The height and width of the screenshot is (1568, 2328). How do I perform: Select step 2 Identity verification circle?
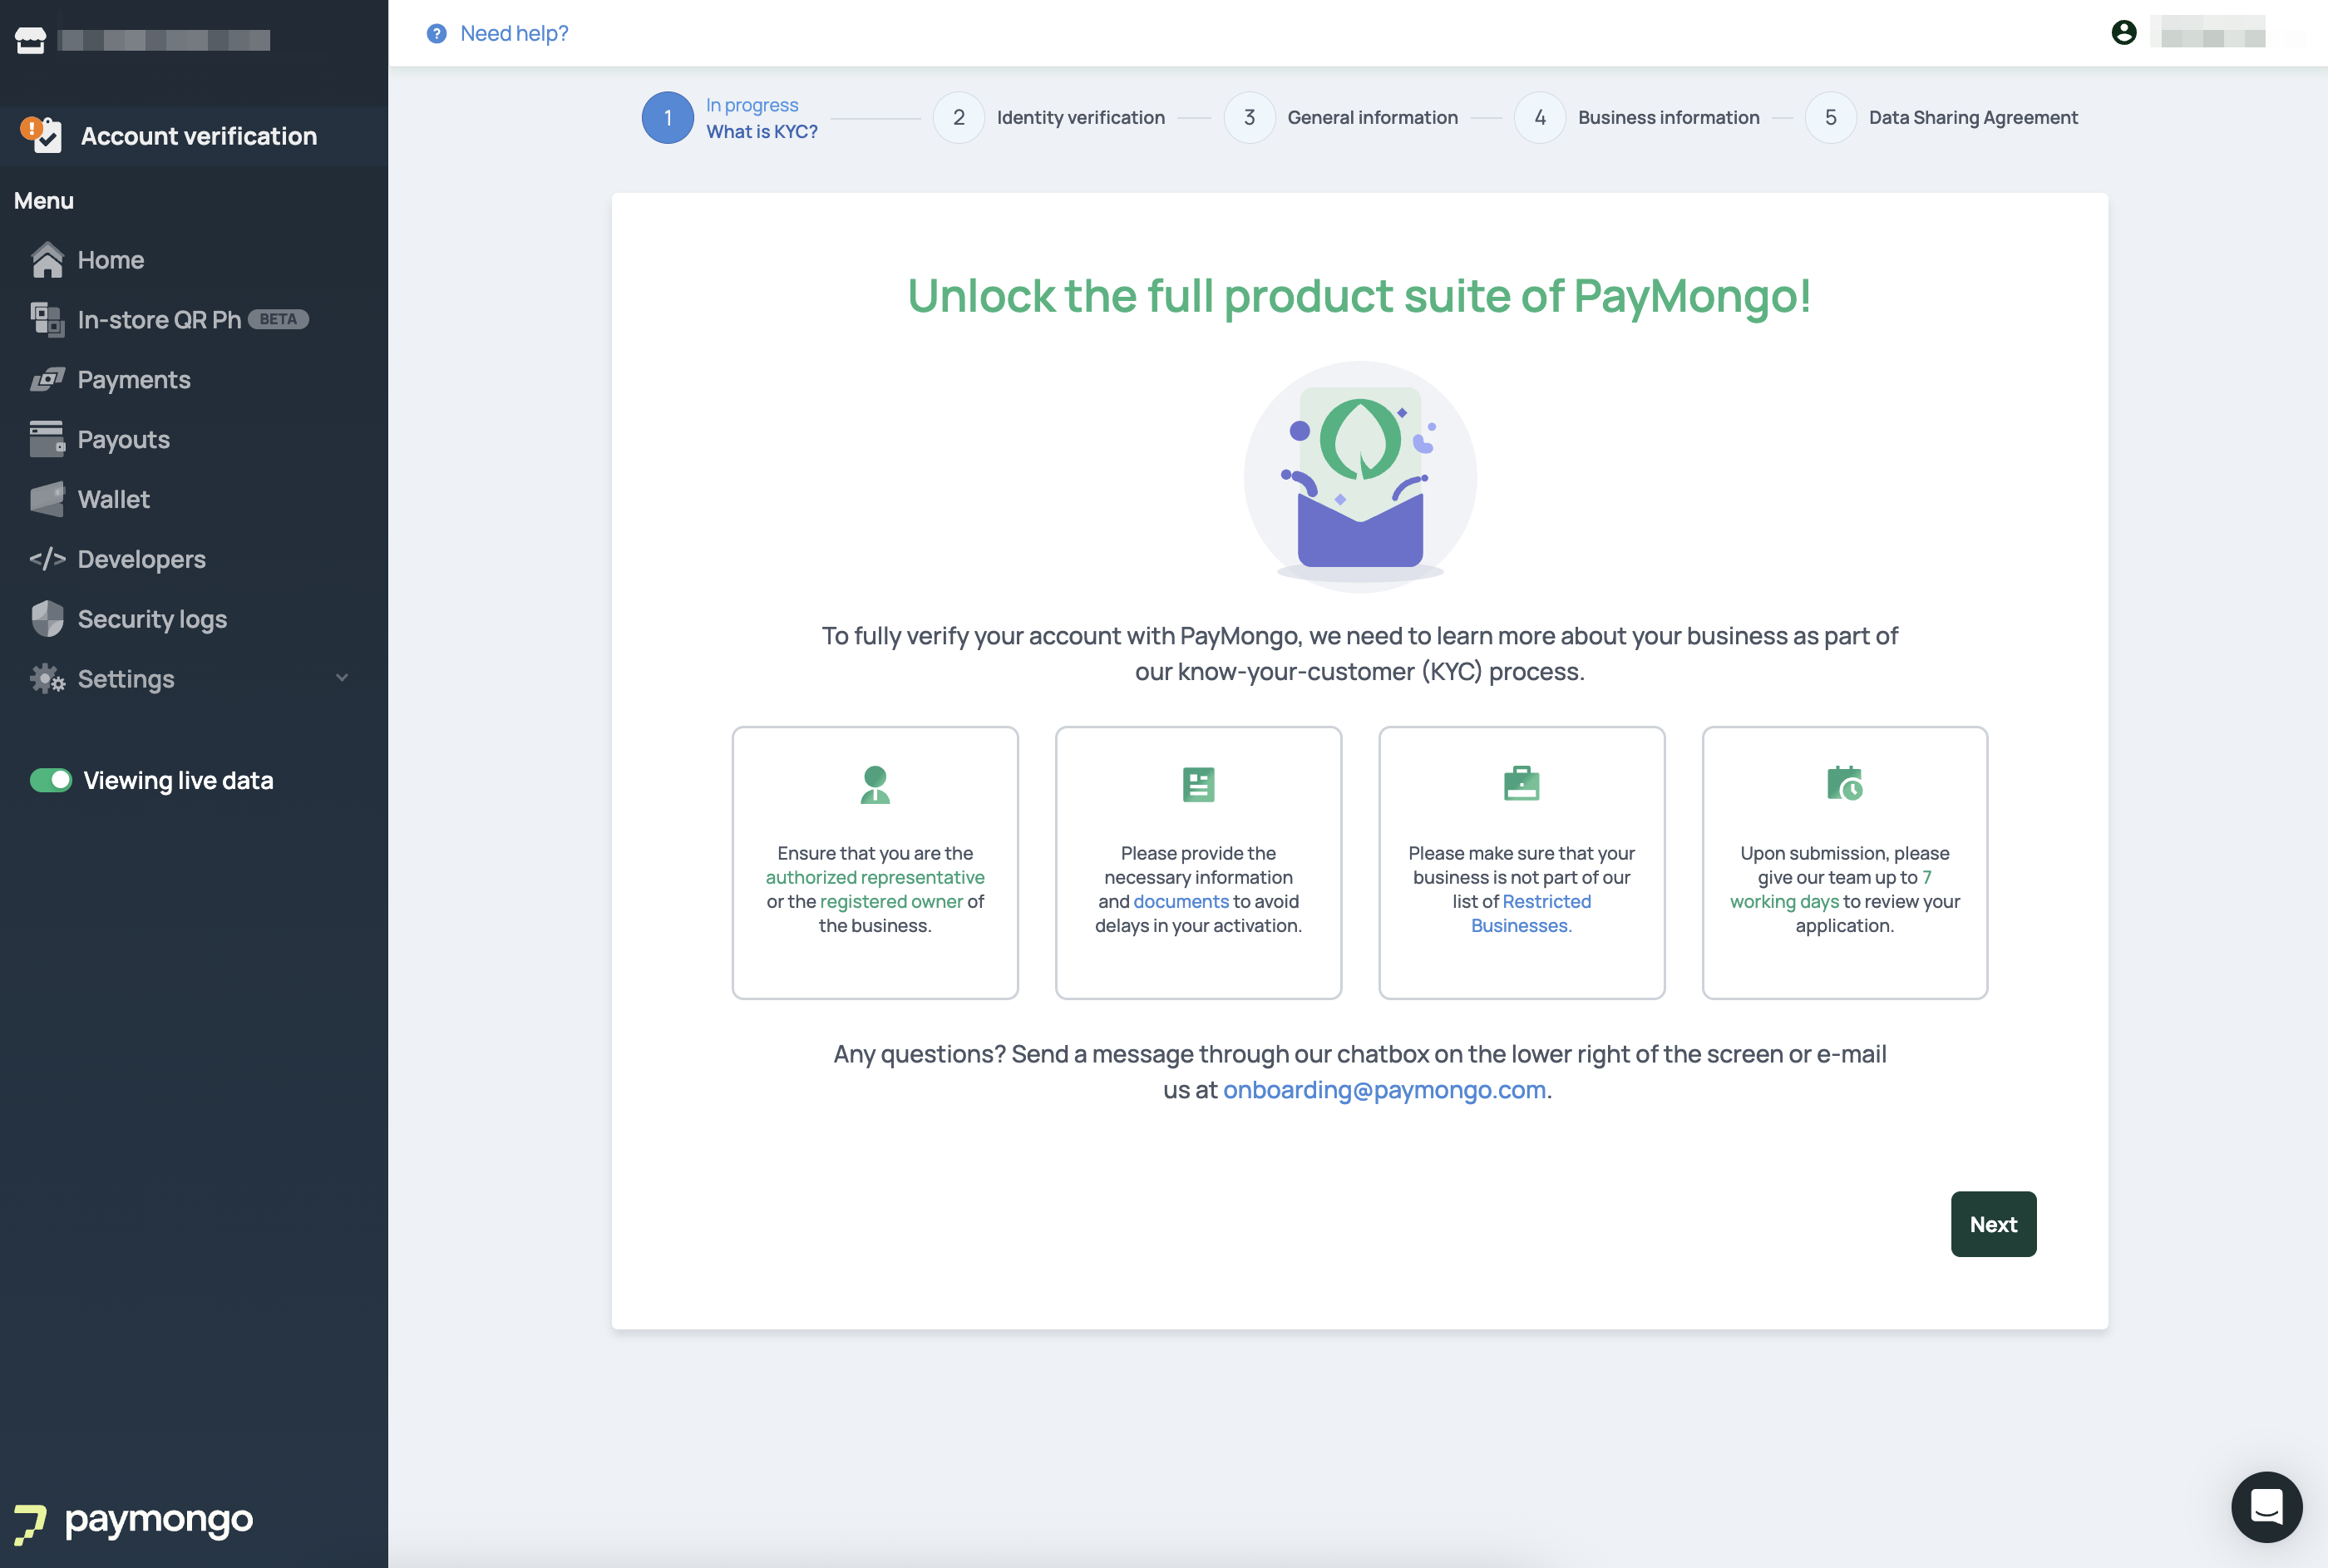click(x=959, y=118)
